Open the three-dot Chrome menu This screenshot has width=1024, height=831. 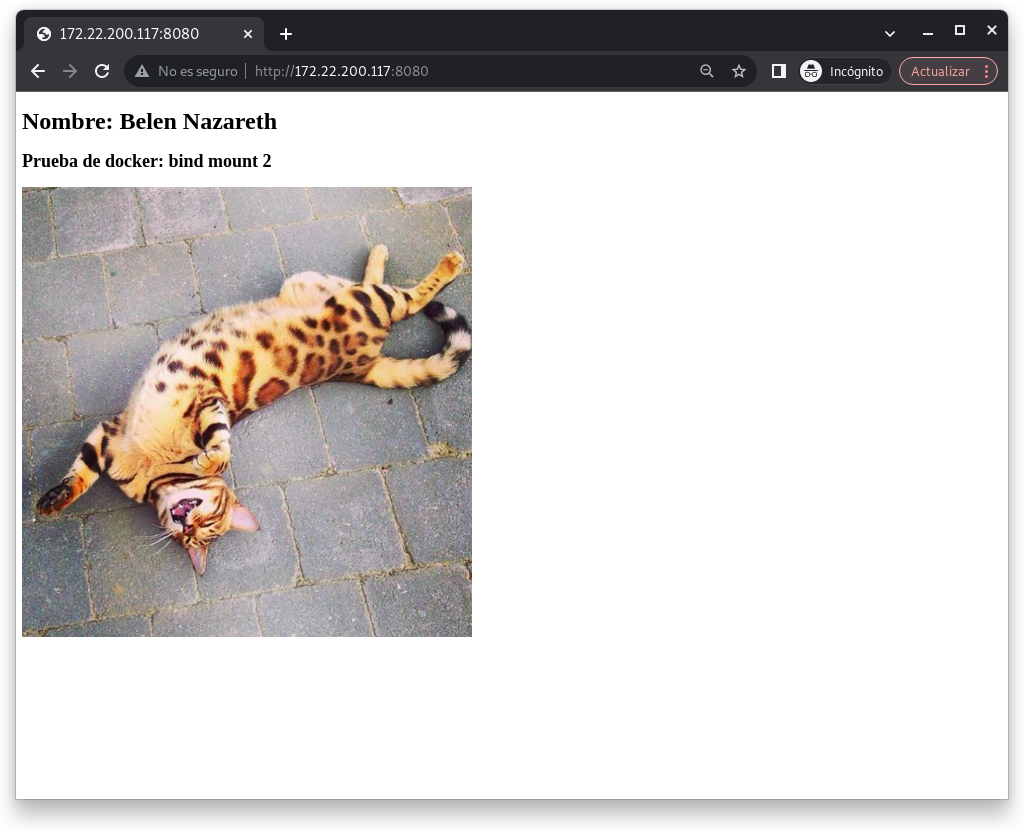tap(986, 71)
